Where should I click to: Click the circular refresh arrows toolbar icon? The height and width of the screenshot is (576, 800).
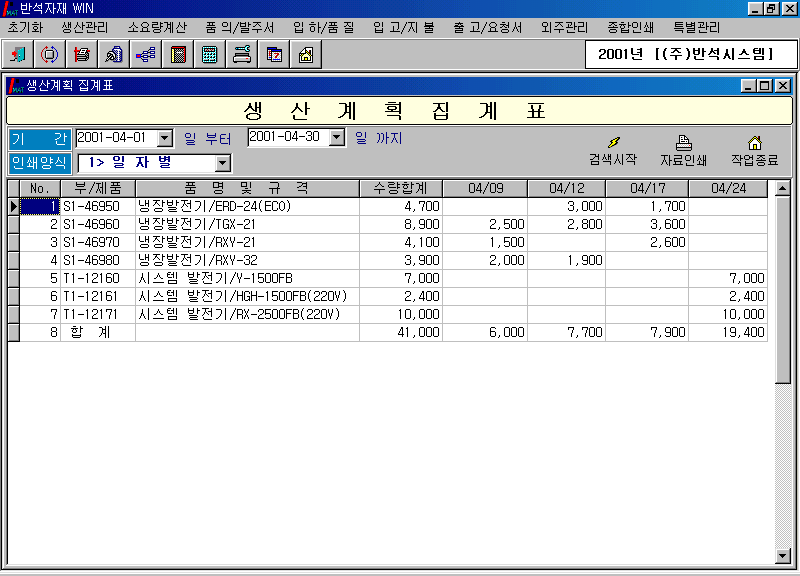49,55
